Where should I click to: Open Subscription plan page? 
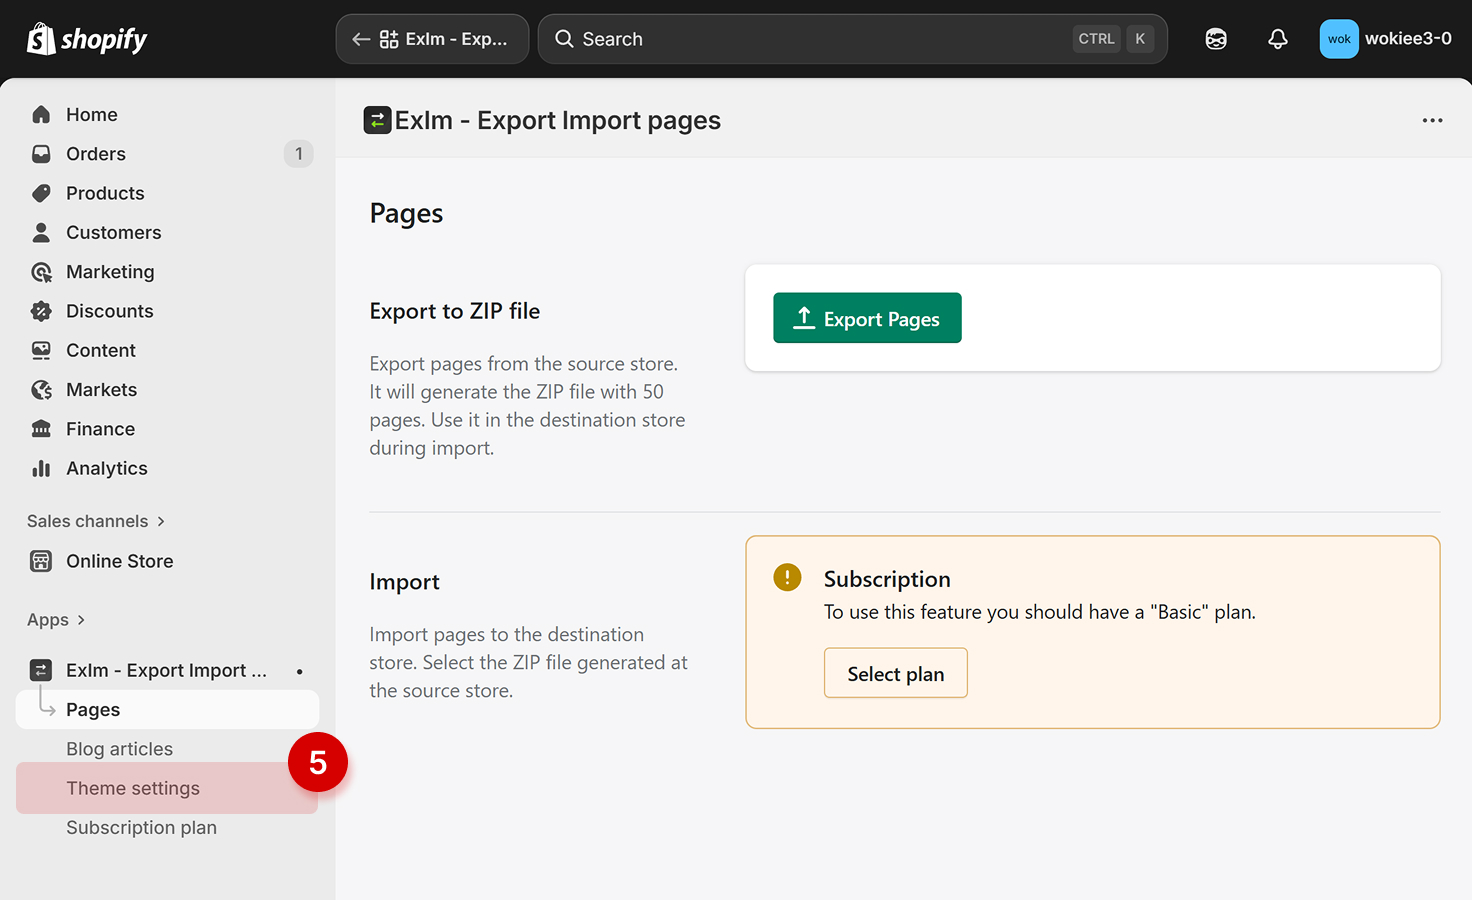coord(141,828)
